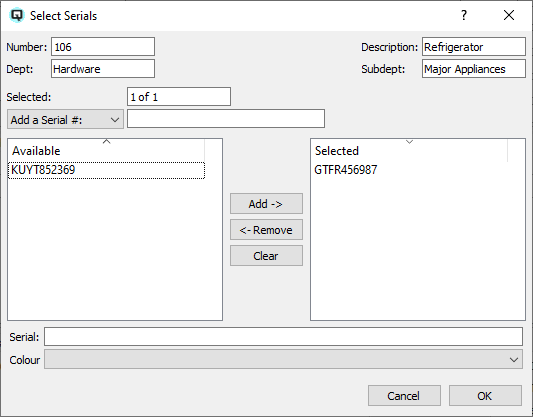Click the Available column sort arrow
The image size is (533, 417).
click(x=106, y=141)
